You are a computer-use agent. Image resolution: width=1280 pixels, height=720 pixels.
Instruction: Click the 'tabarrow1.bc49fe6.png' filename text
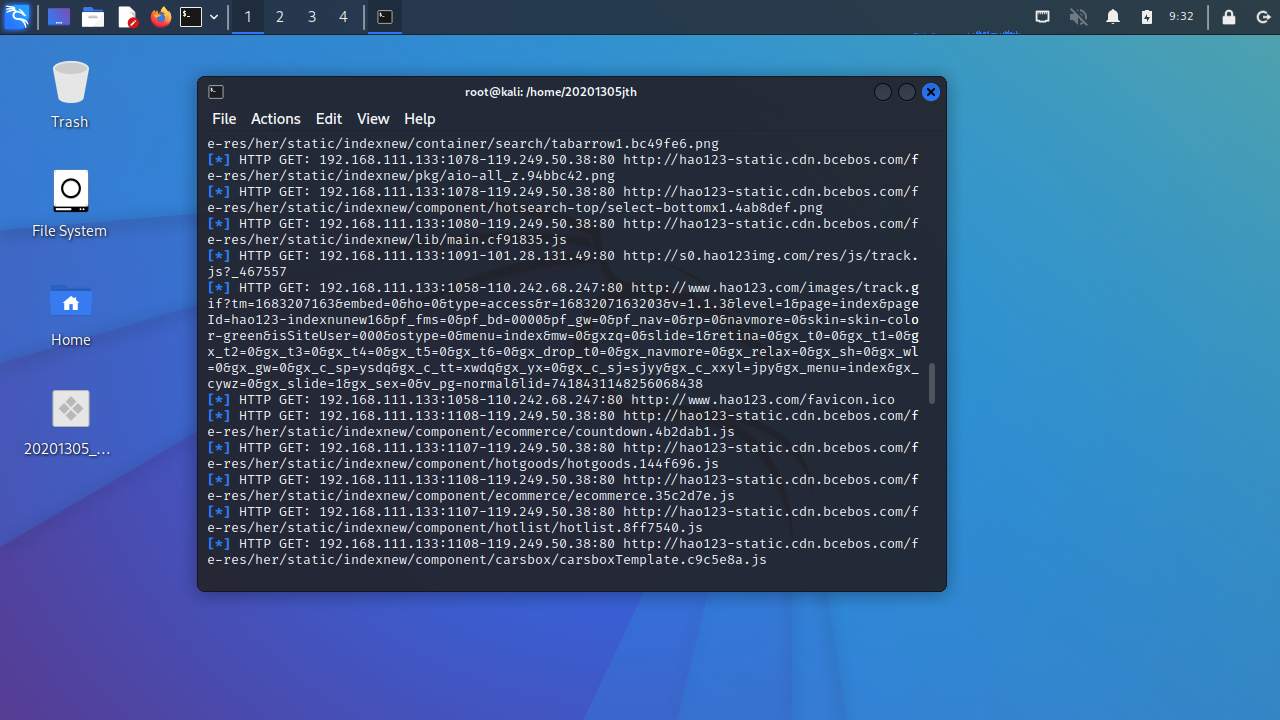click(x=635, y=144)
